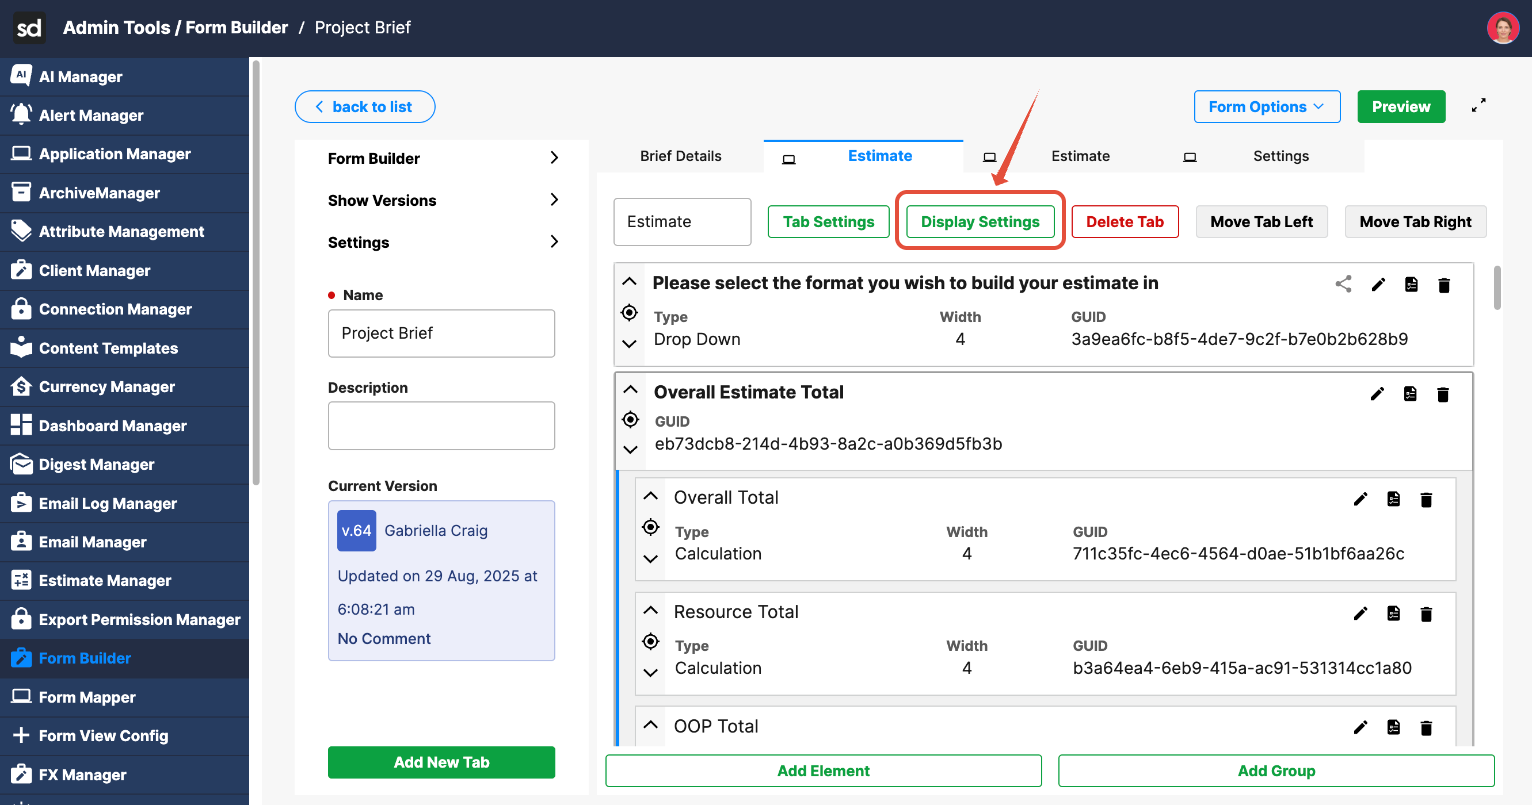Open Connection Manager in the sidebar
Screen dimensions: 1532x805
[124, 310]
